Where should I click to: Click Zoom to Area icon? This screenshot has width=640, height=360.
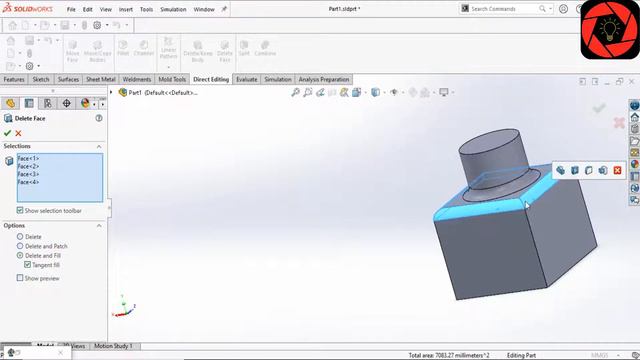pyautogui.click(x=308, y=93)
